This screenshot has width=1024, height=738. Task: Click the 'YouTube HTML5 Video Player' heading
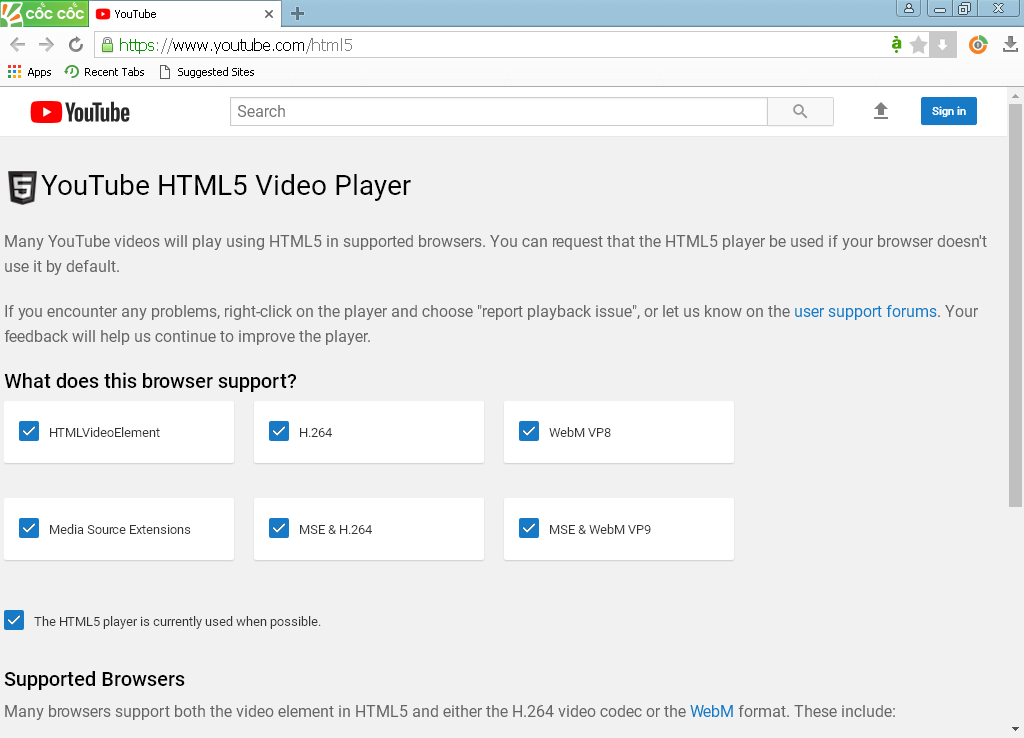point(226,186)
